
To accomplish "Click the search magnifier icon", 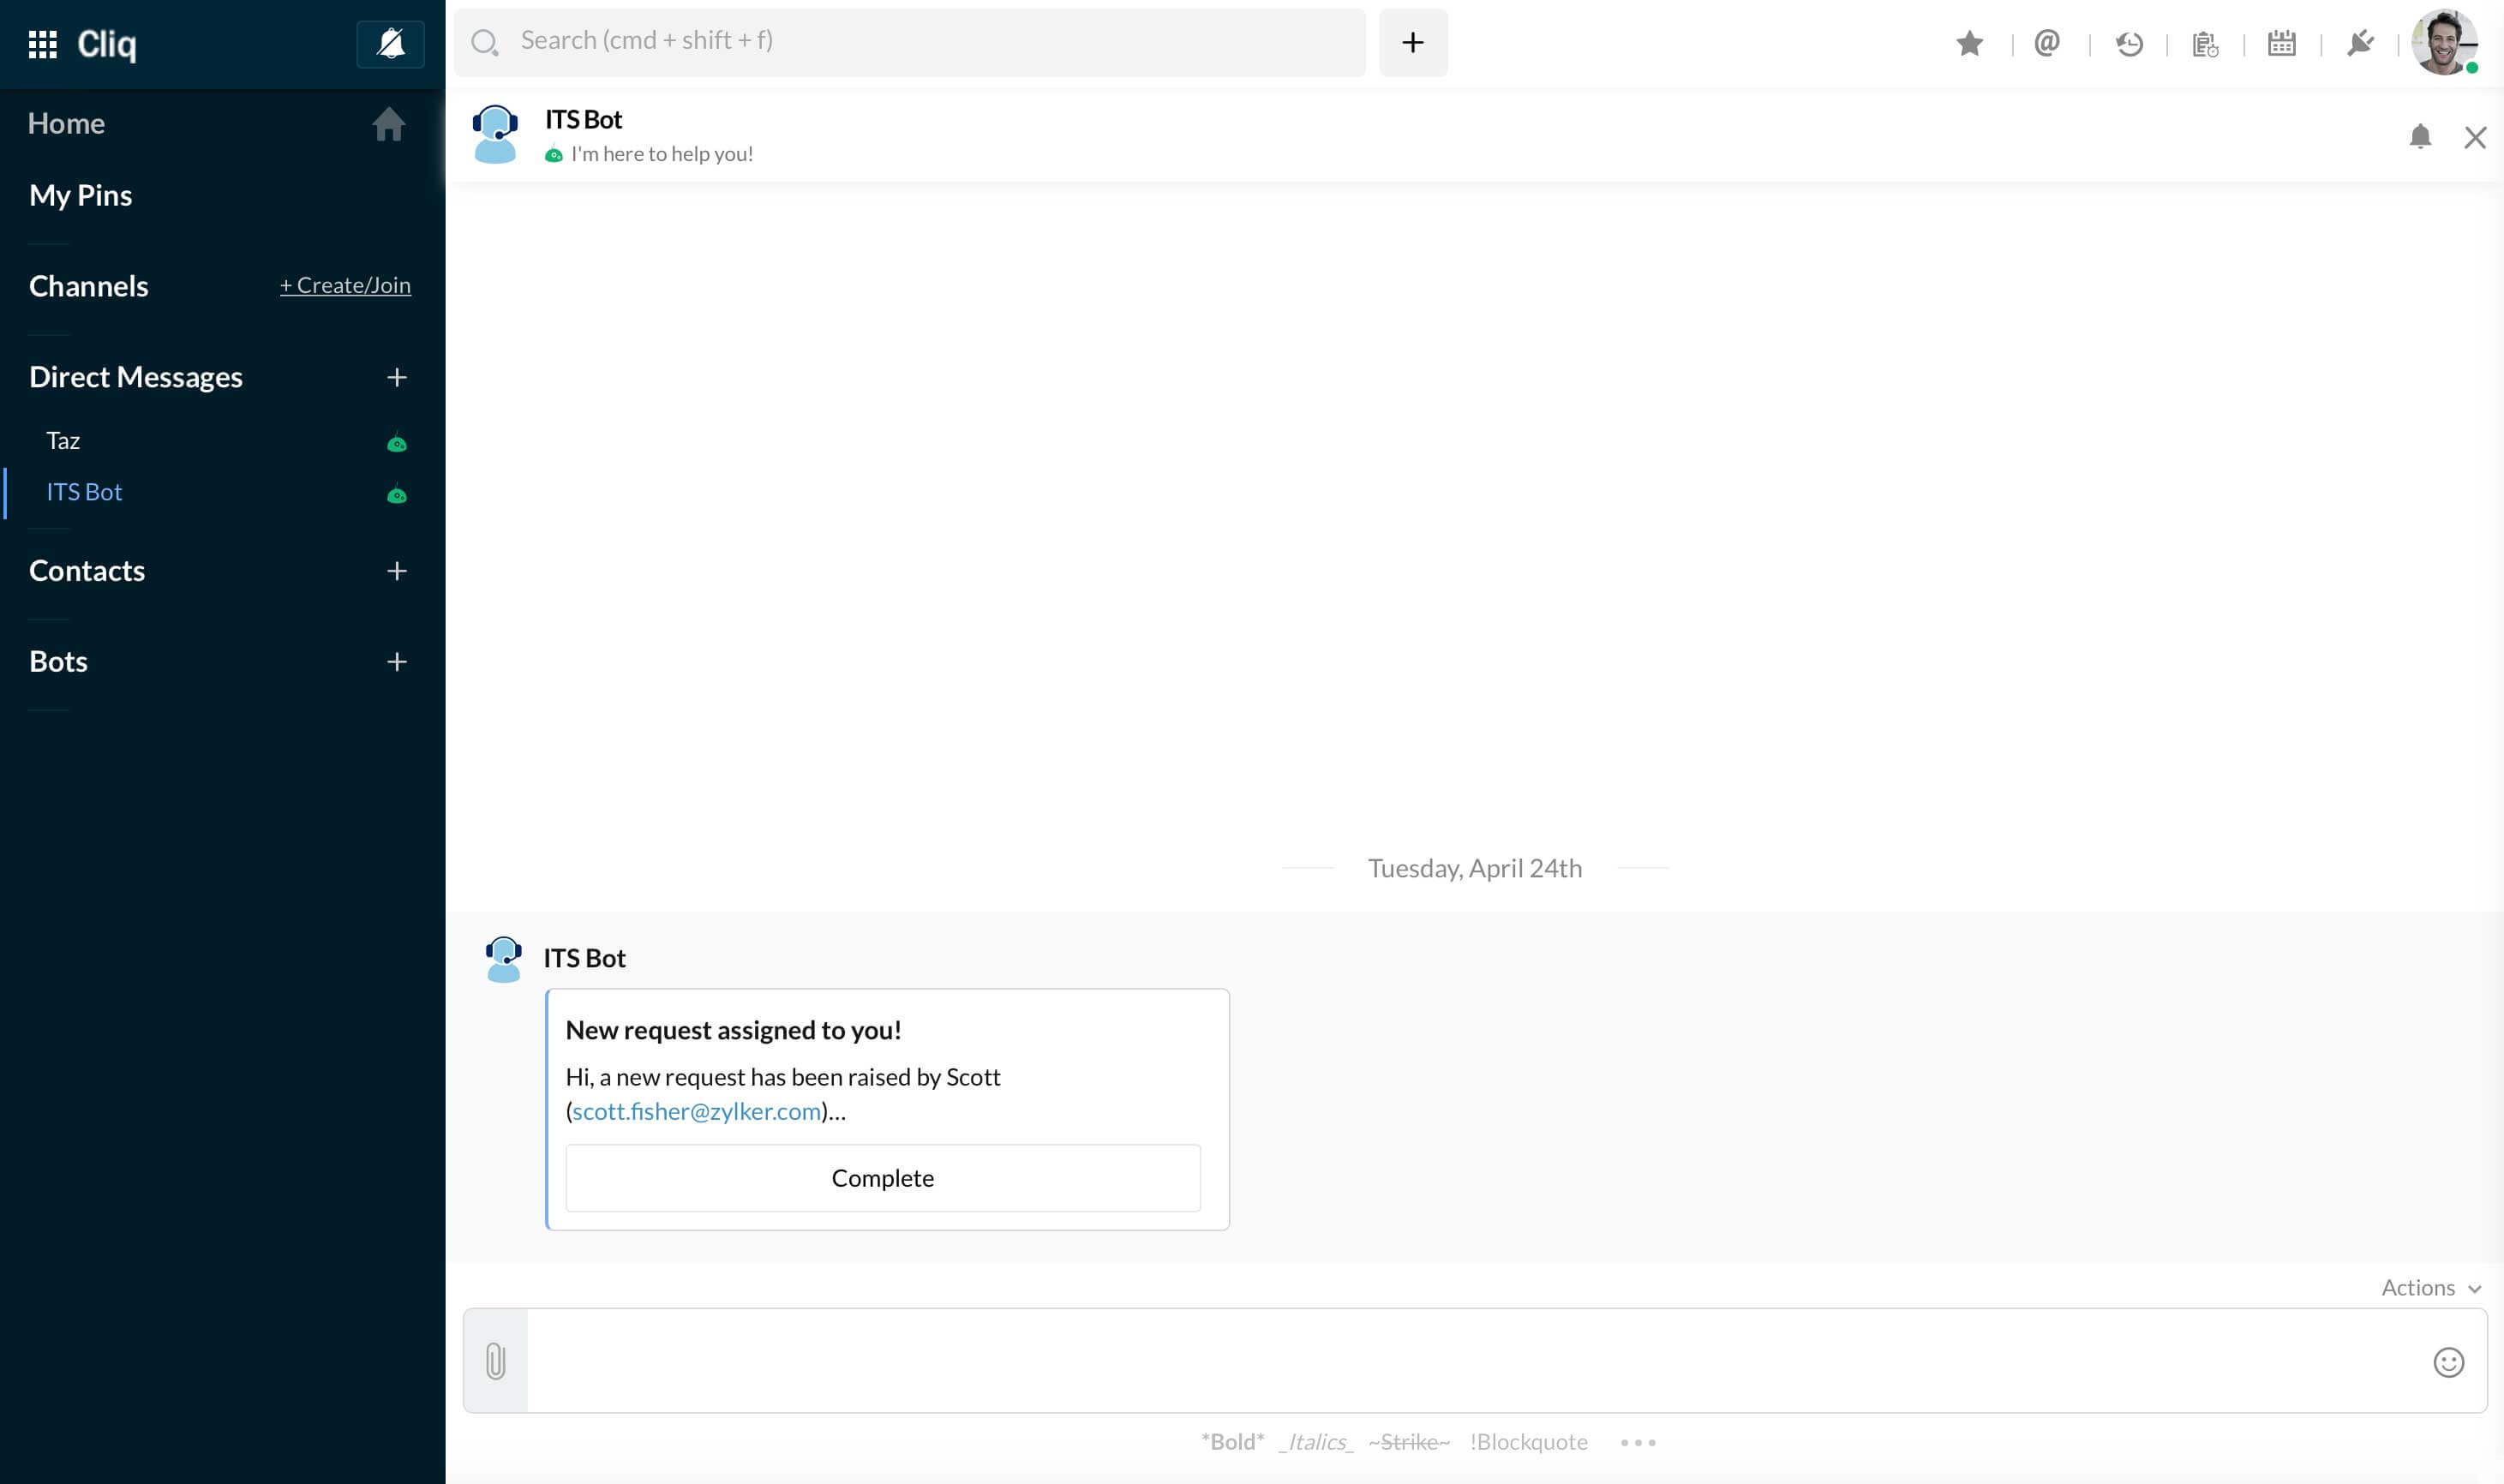I will (x=485, y=42).
